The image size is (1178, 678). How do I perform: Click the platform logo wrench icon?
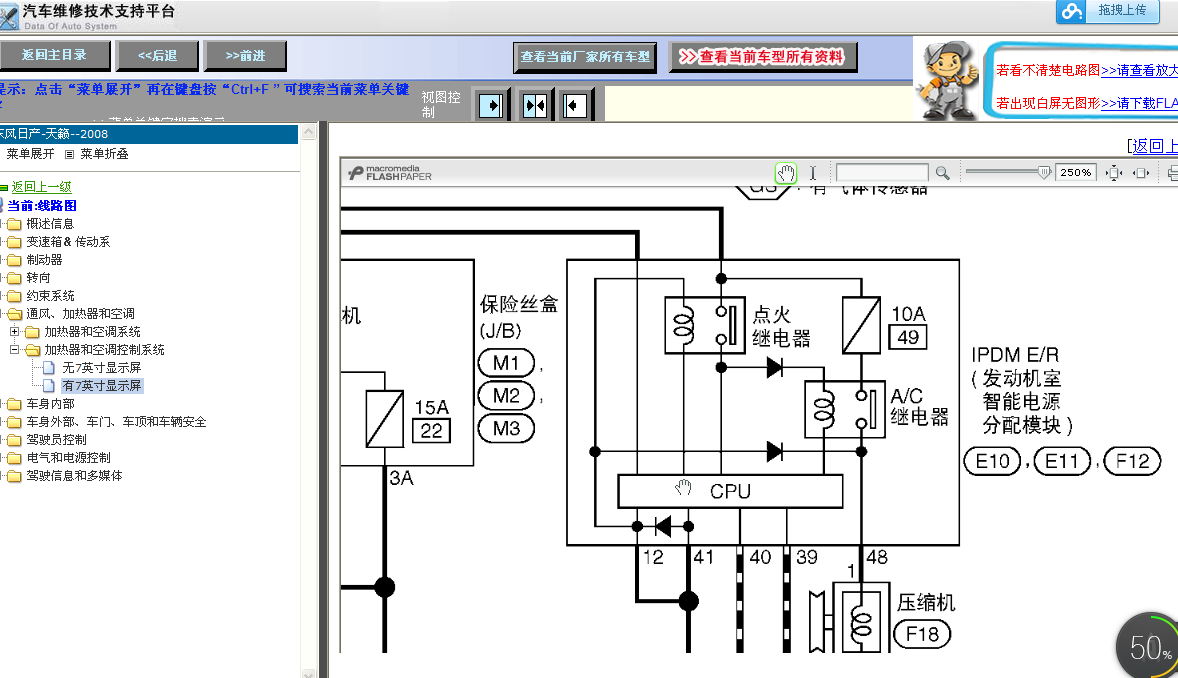pos(10,17)
